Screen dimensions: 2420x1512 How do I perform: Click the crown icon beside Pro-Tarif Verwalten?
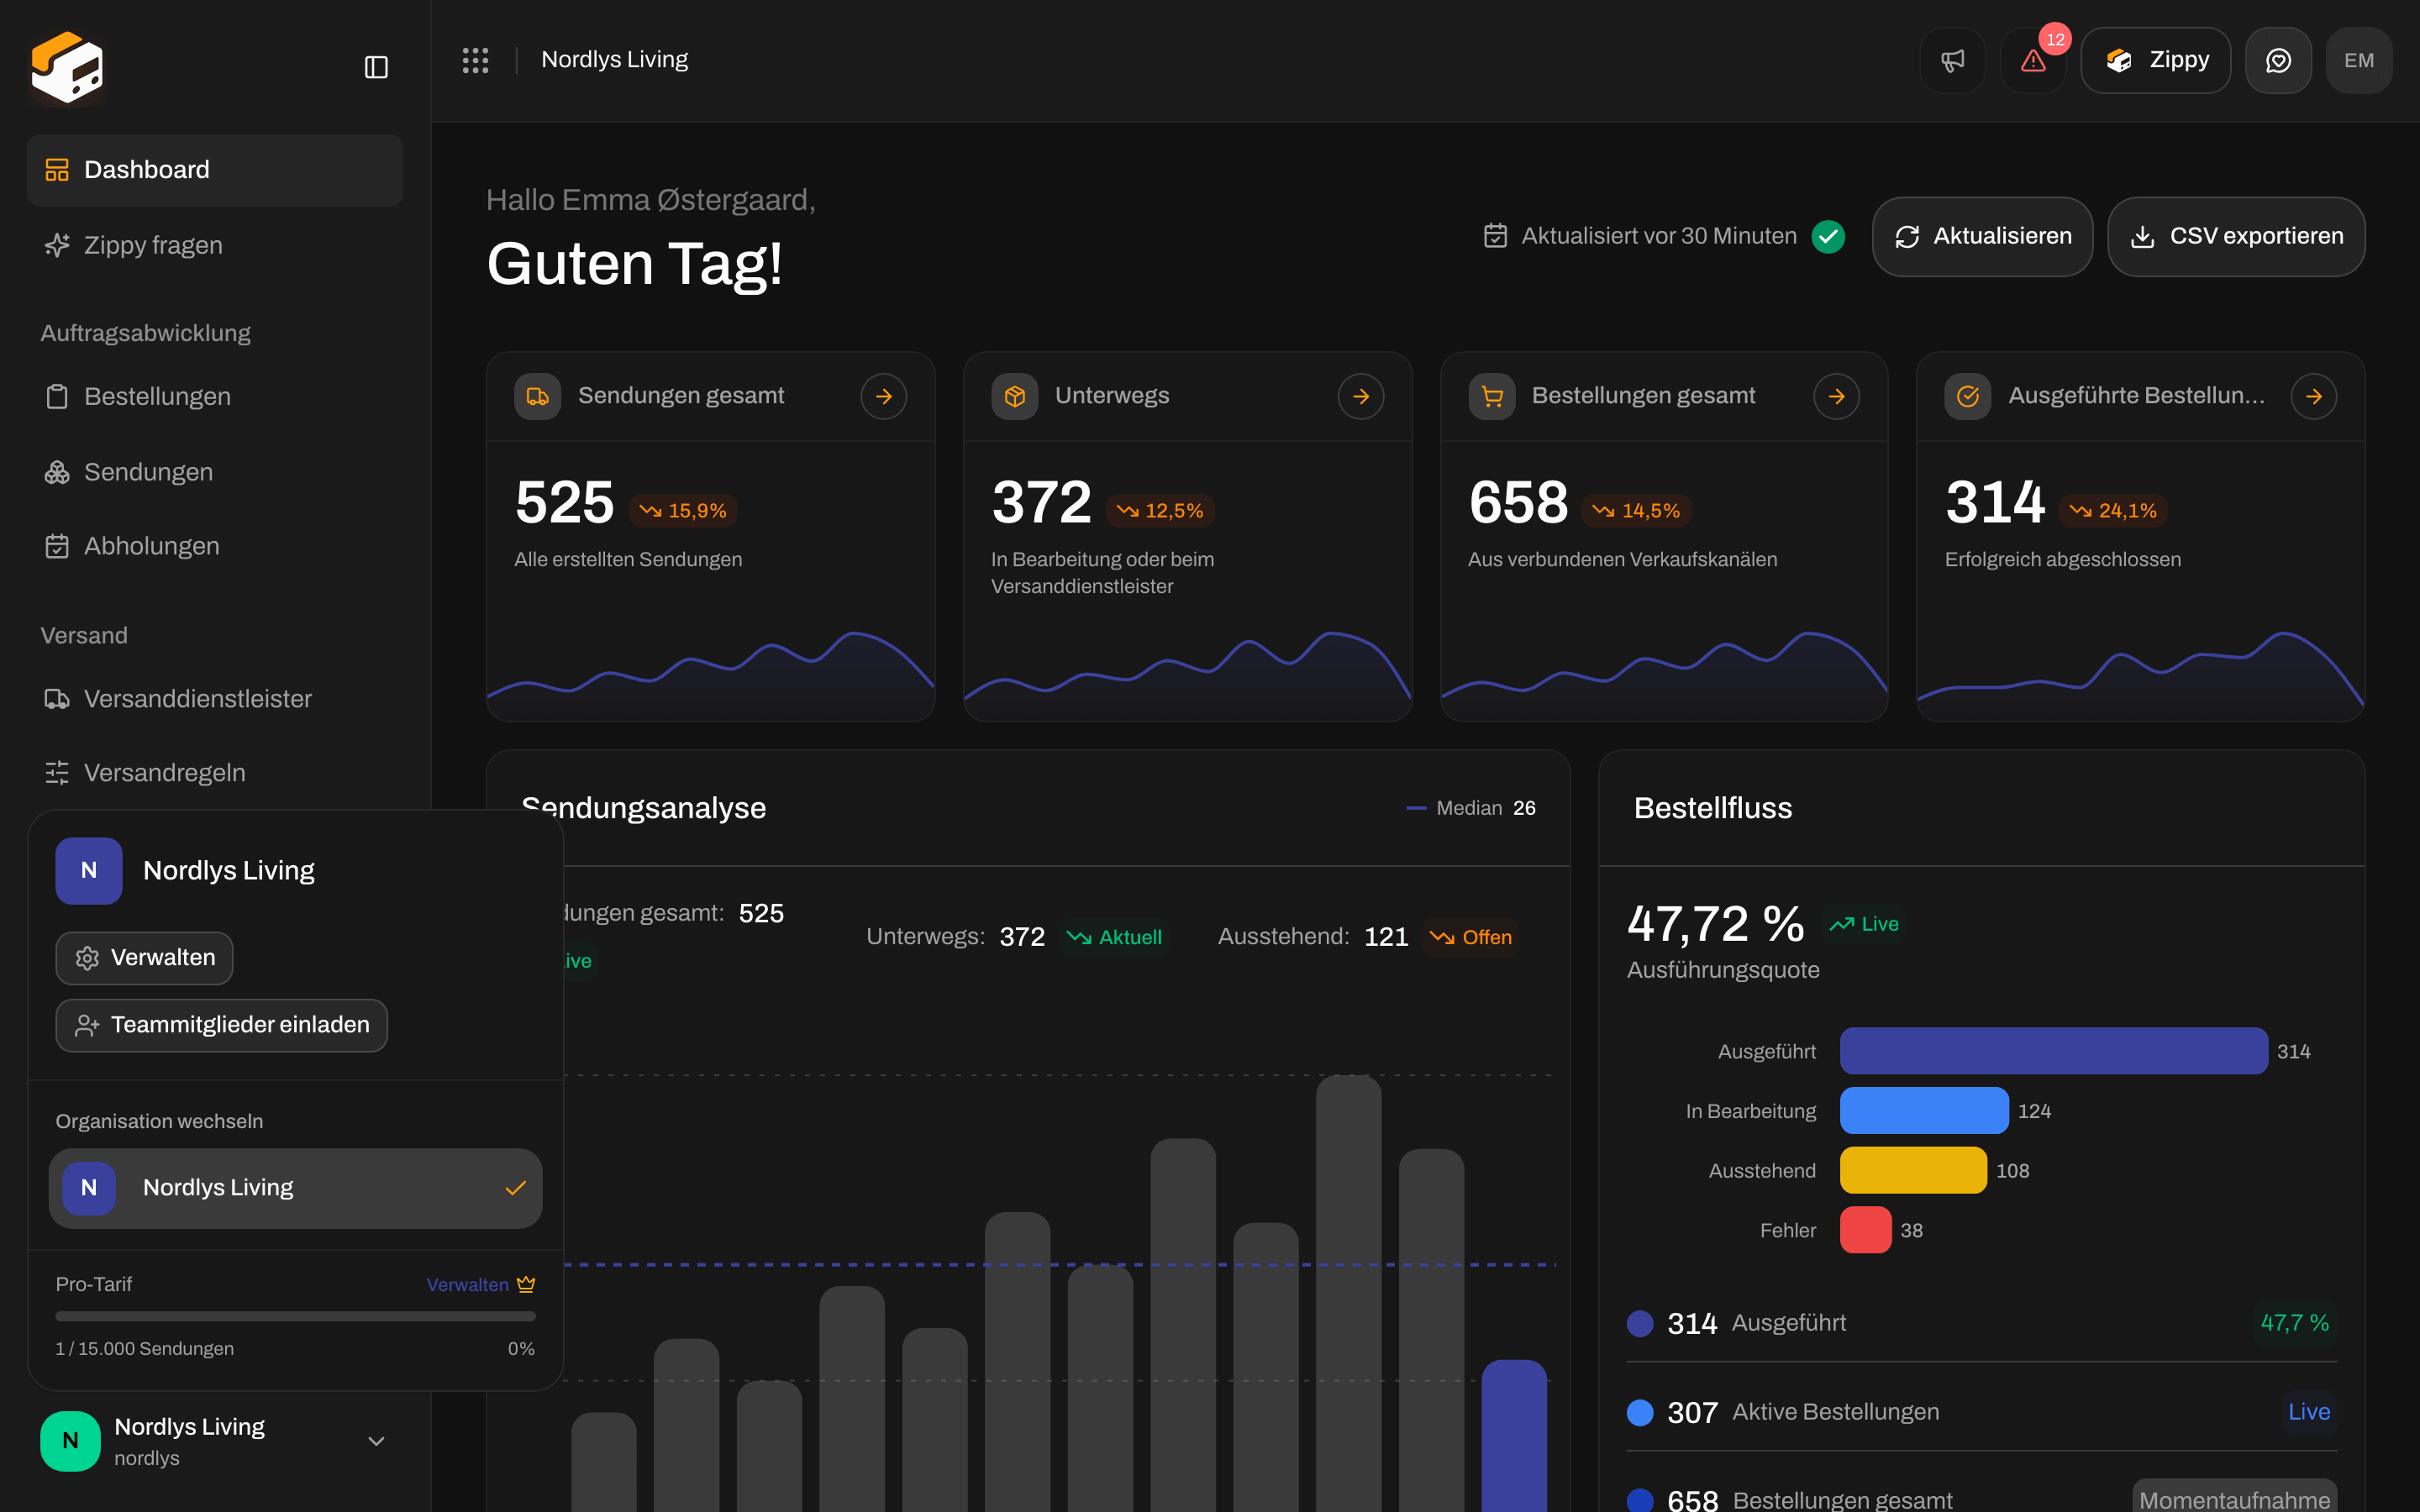526,1284
